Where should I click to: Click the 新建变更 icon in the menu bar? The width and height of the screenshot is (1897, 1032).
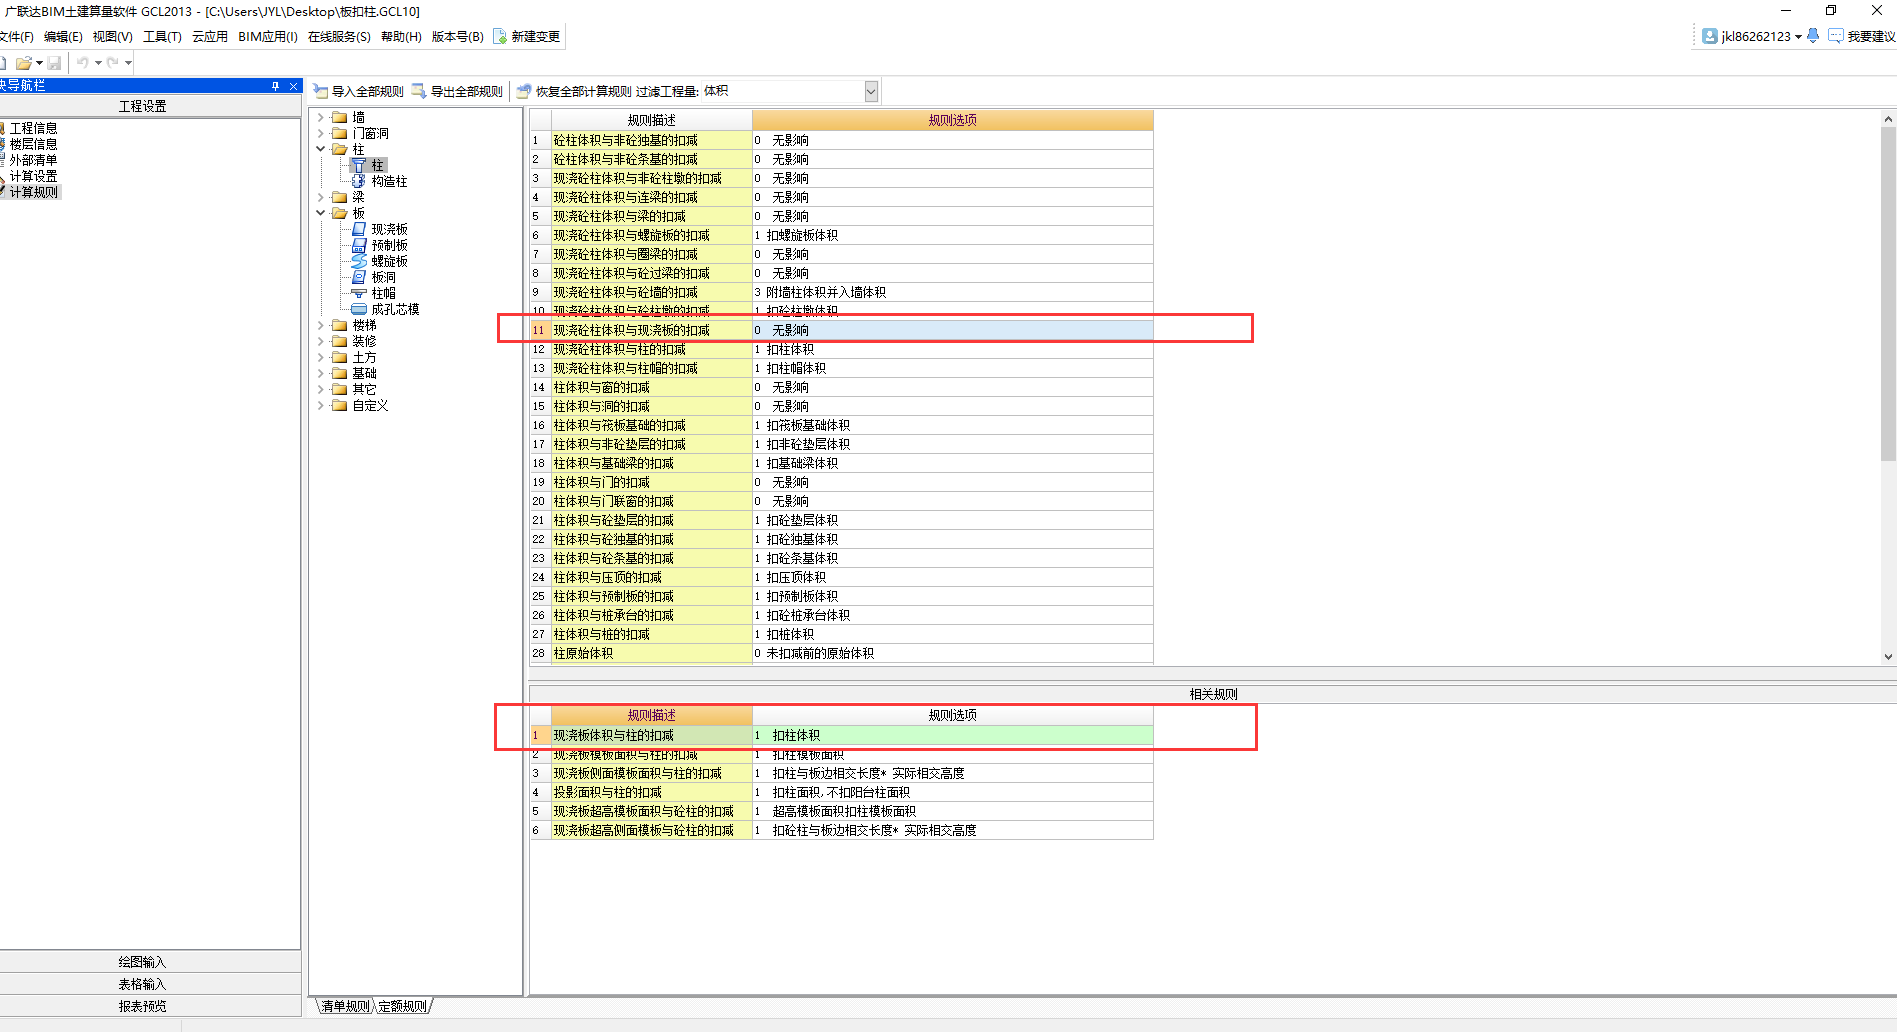500,36
